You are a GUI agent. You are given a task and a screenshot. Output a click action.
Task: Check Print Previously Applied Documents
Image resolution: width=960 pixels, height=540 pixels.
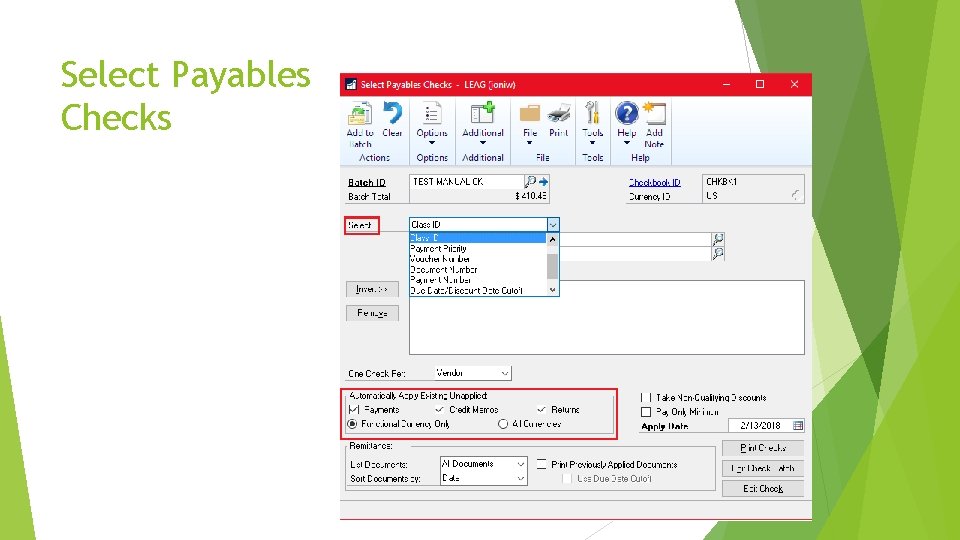[x=541, y=465]
